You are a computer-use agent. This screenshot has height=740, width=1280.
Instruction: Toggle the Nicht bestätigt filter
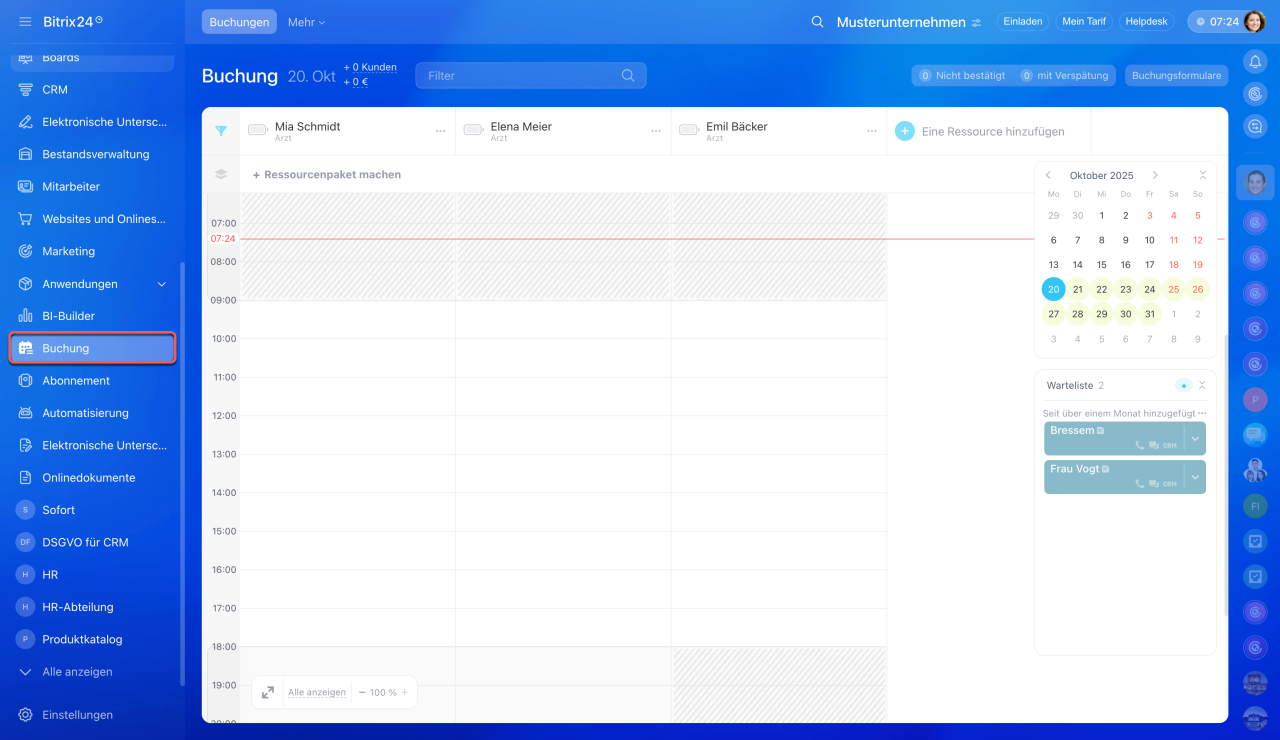tap(961, 75)
